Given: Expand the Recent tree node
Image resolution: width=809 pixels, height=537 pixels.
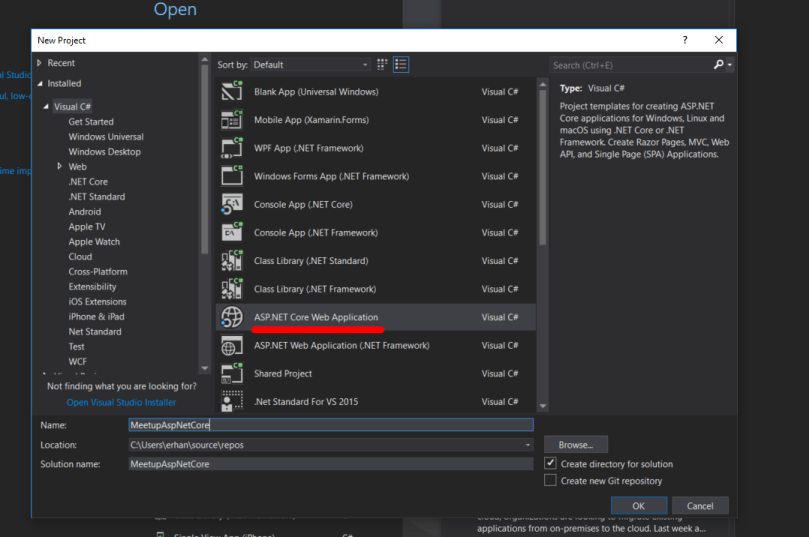Looking at the screenshot, I should click(40, 63).
